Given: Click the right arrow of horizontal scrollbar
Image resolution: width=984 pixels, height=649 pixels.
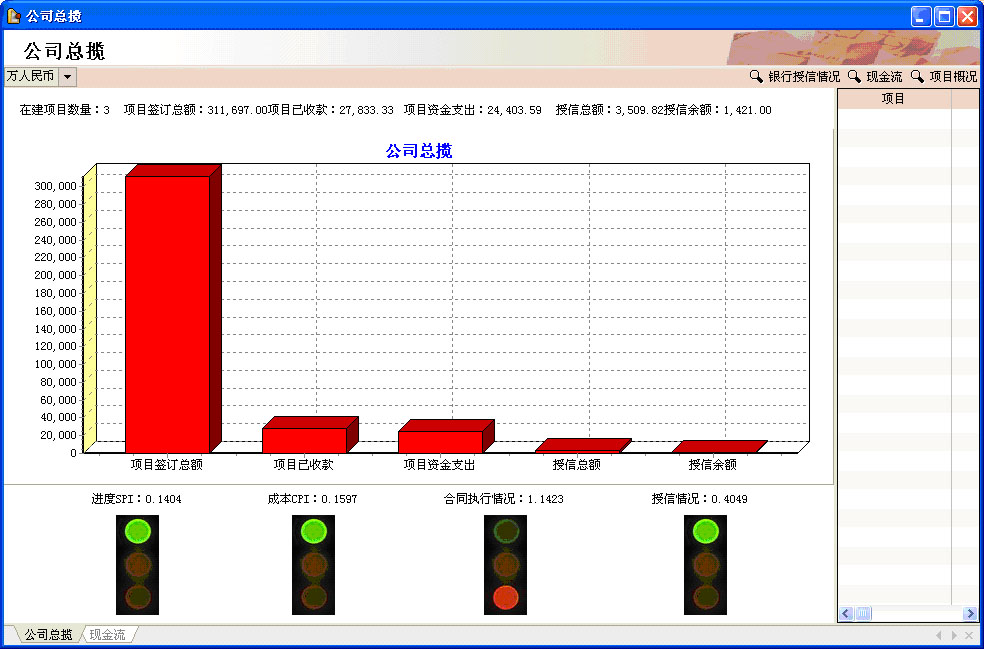Looking at the screenshot, I should tap(970, 613).
